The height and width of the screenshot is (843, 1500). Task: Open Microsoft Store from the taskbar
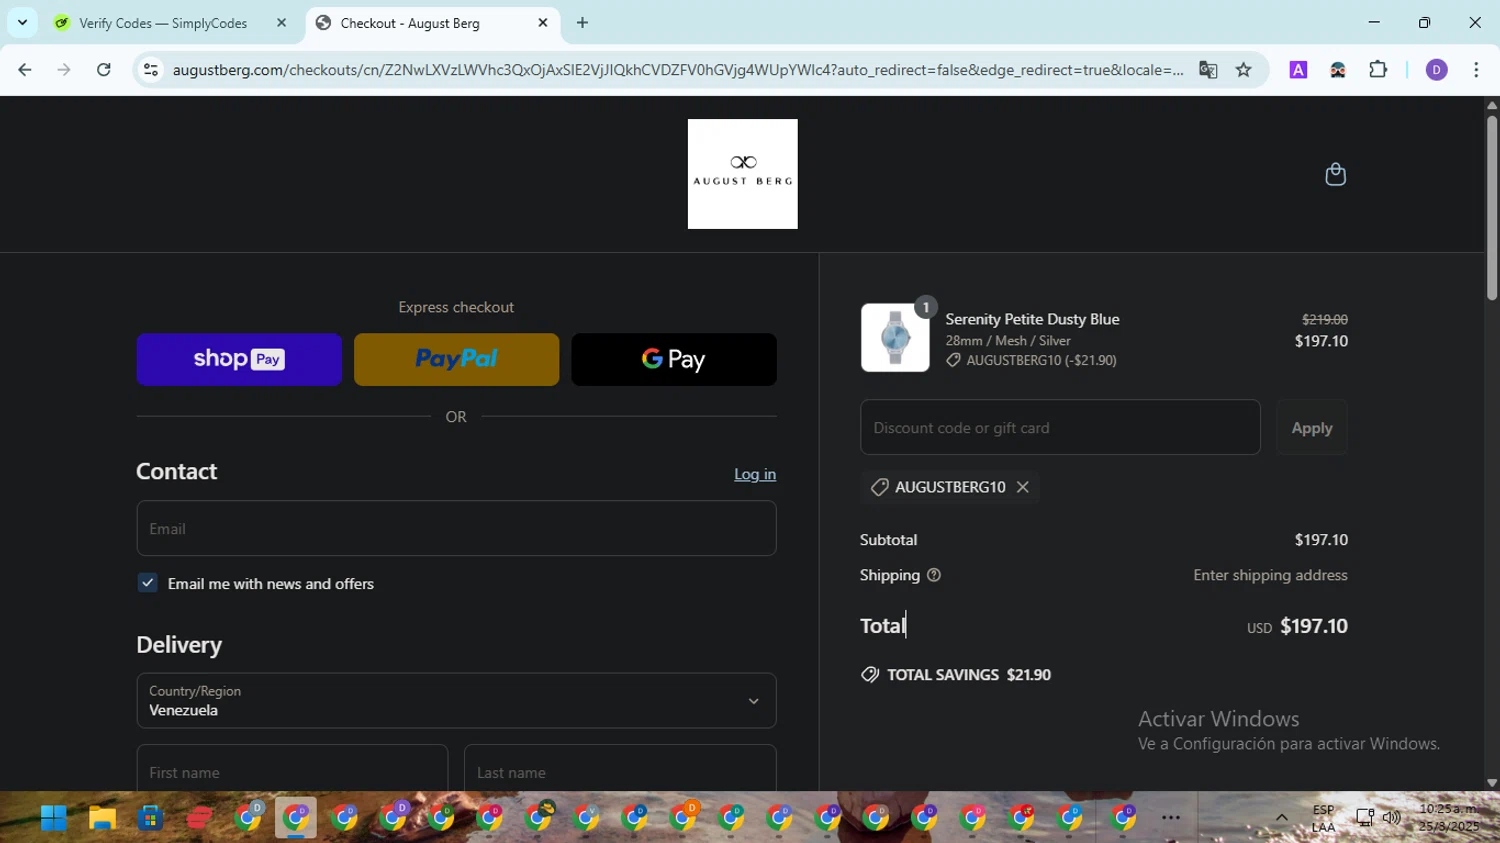[x=150, y=818]
